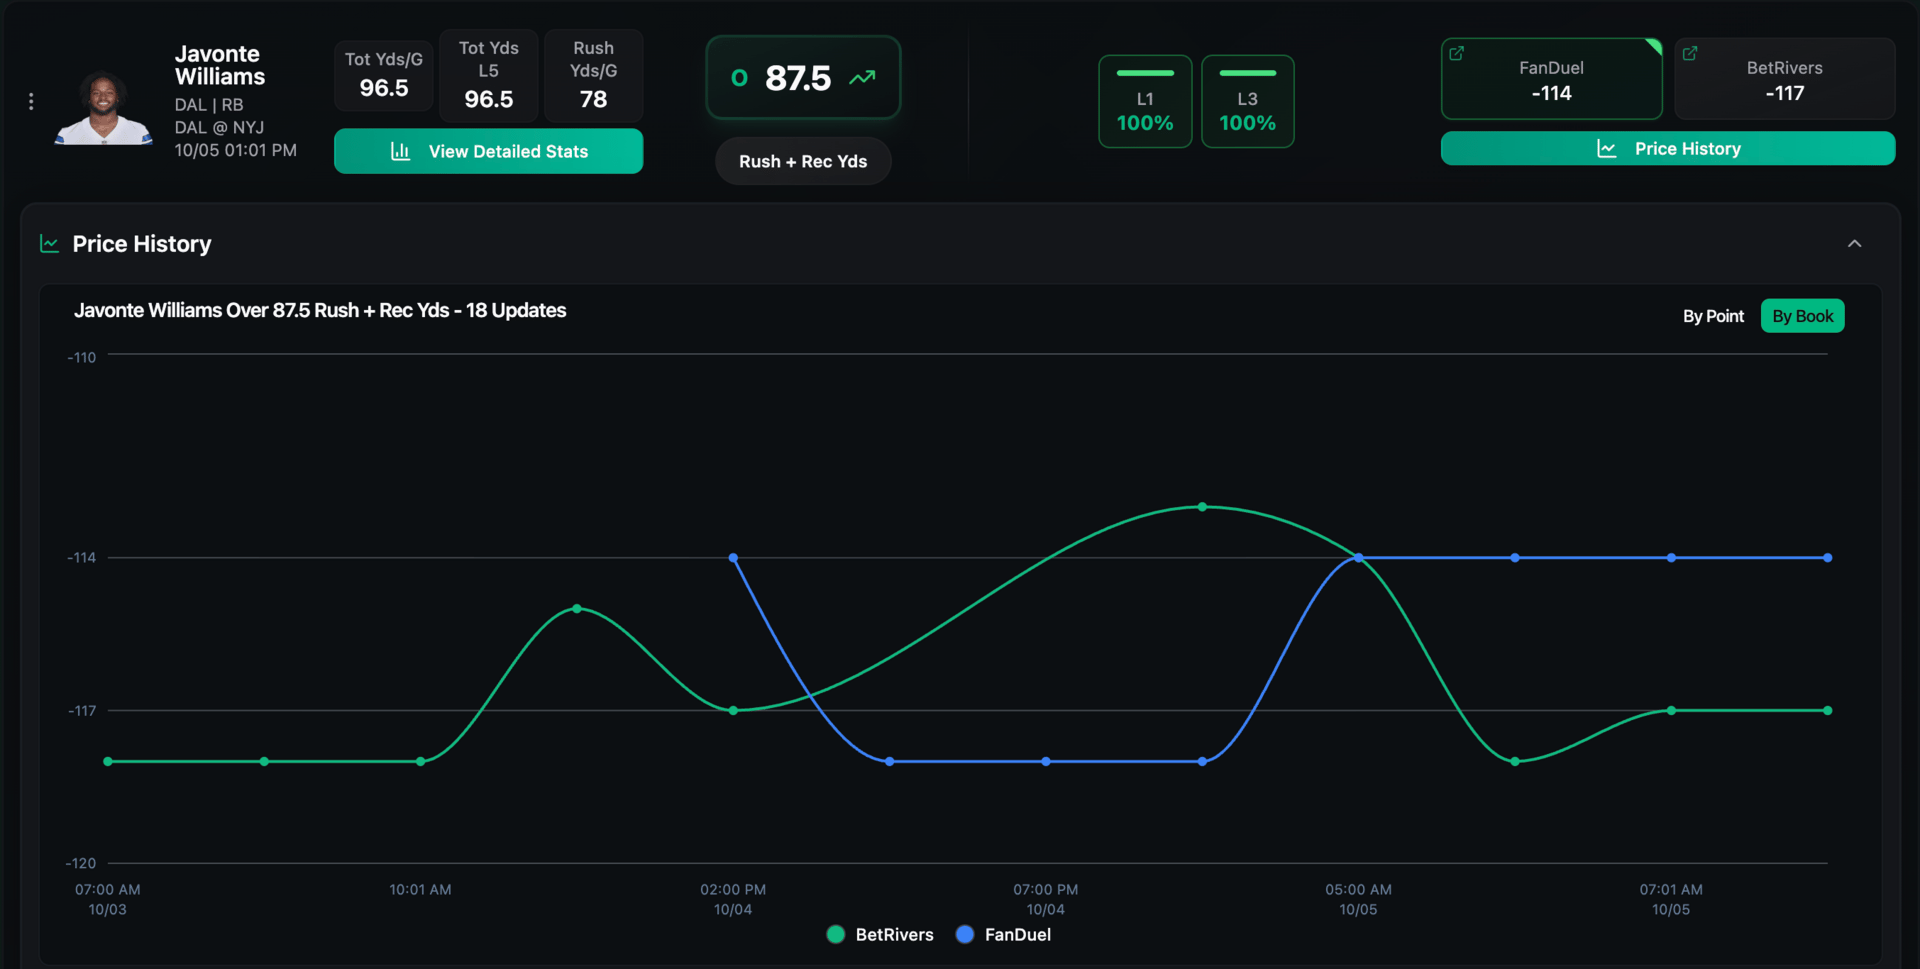Click the -110 y-axis label
The width and height of the screenshot is (1920, 969).
tap(82, 357)
